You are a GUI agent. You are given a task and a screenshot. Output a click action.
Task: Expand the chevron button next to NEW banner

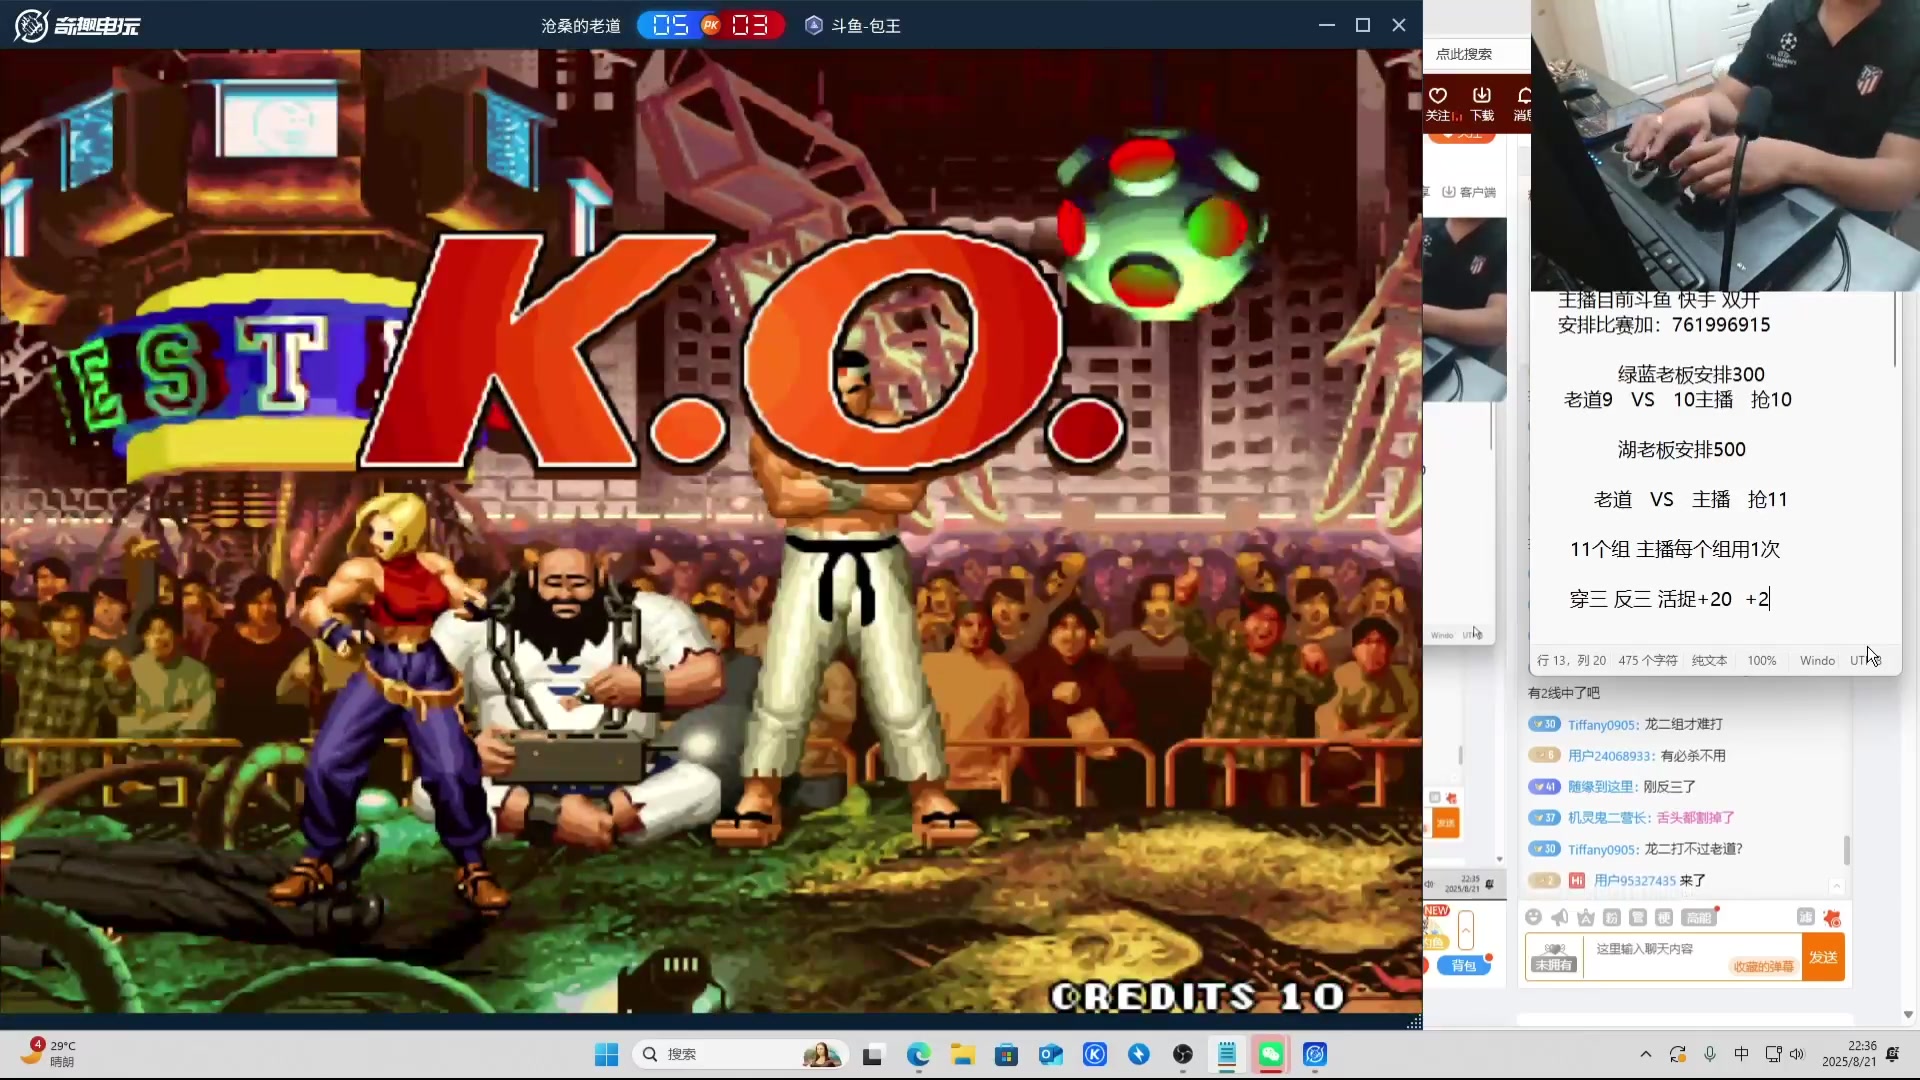pos(1466,930)
